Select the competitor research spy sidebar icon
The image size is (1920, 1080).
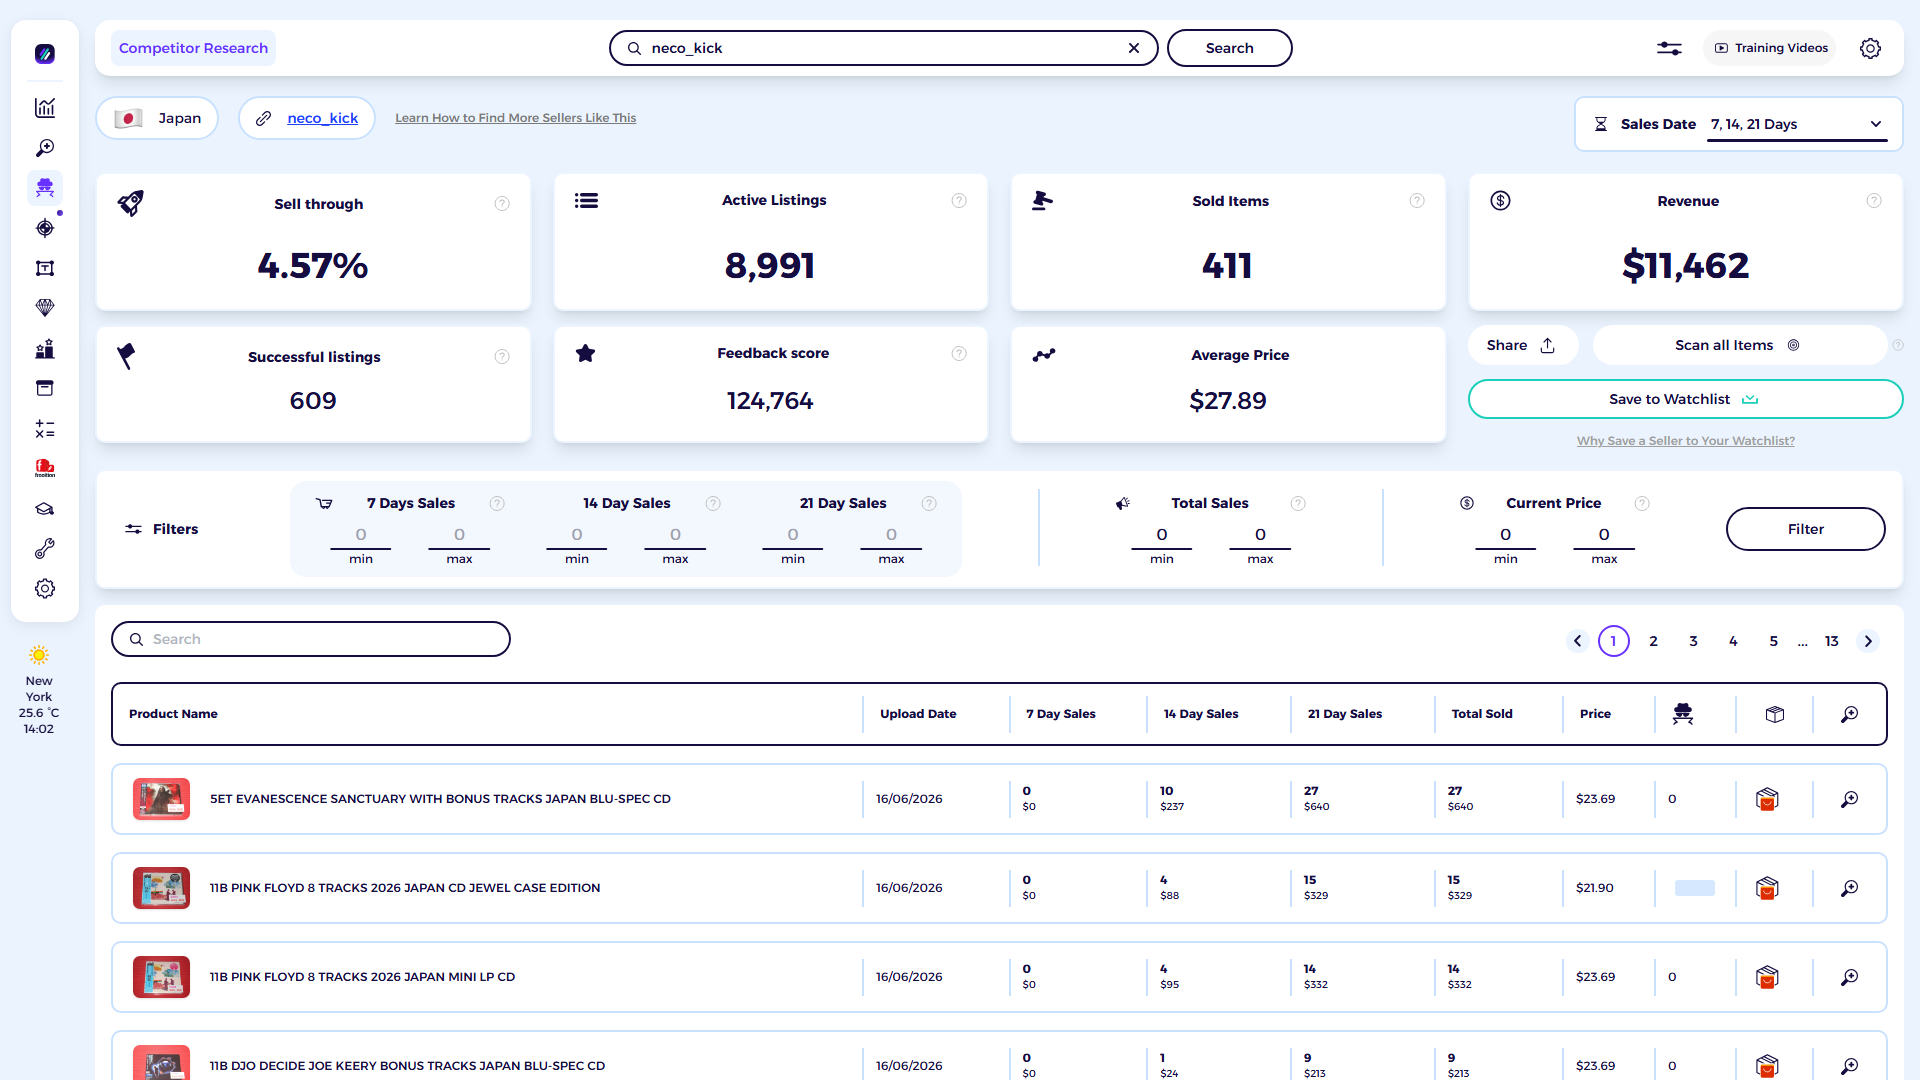click(x=45, y=188)
